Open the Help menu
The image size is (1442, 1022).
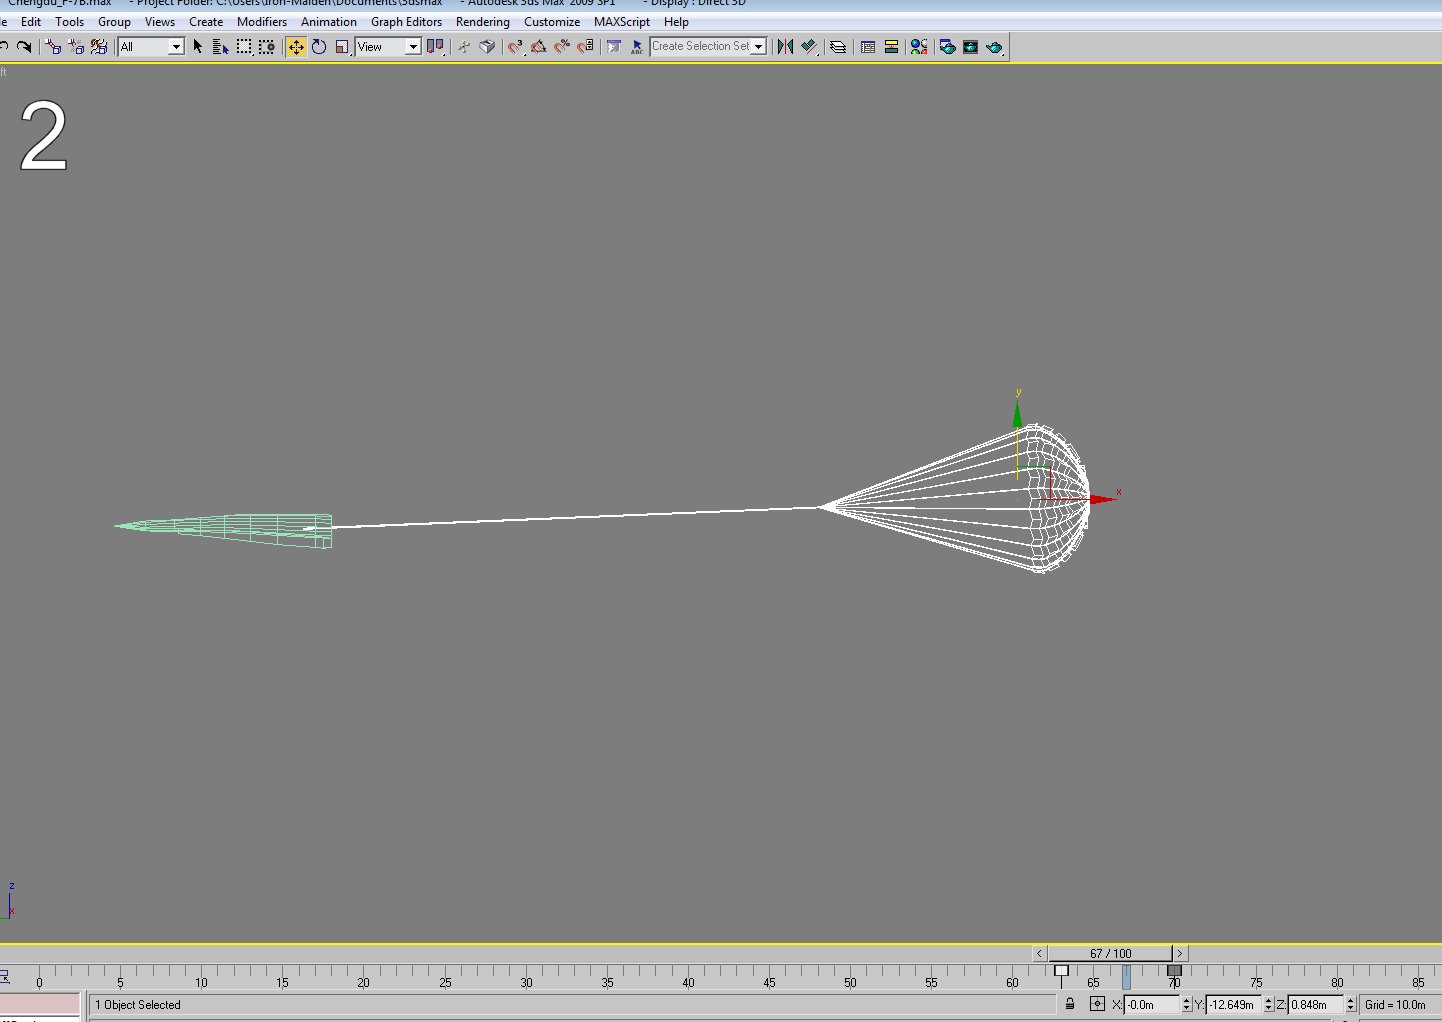676,22
